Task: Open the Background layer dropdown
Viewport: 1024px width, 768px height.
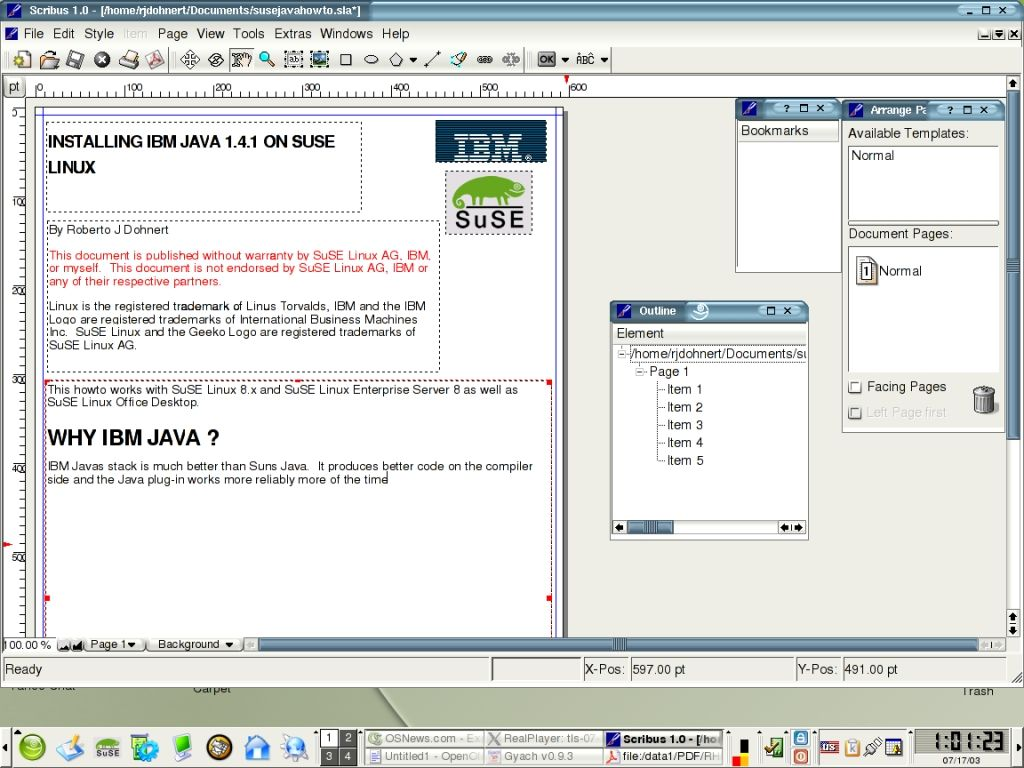Action: click(196, 645)
